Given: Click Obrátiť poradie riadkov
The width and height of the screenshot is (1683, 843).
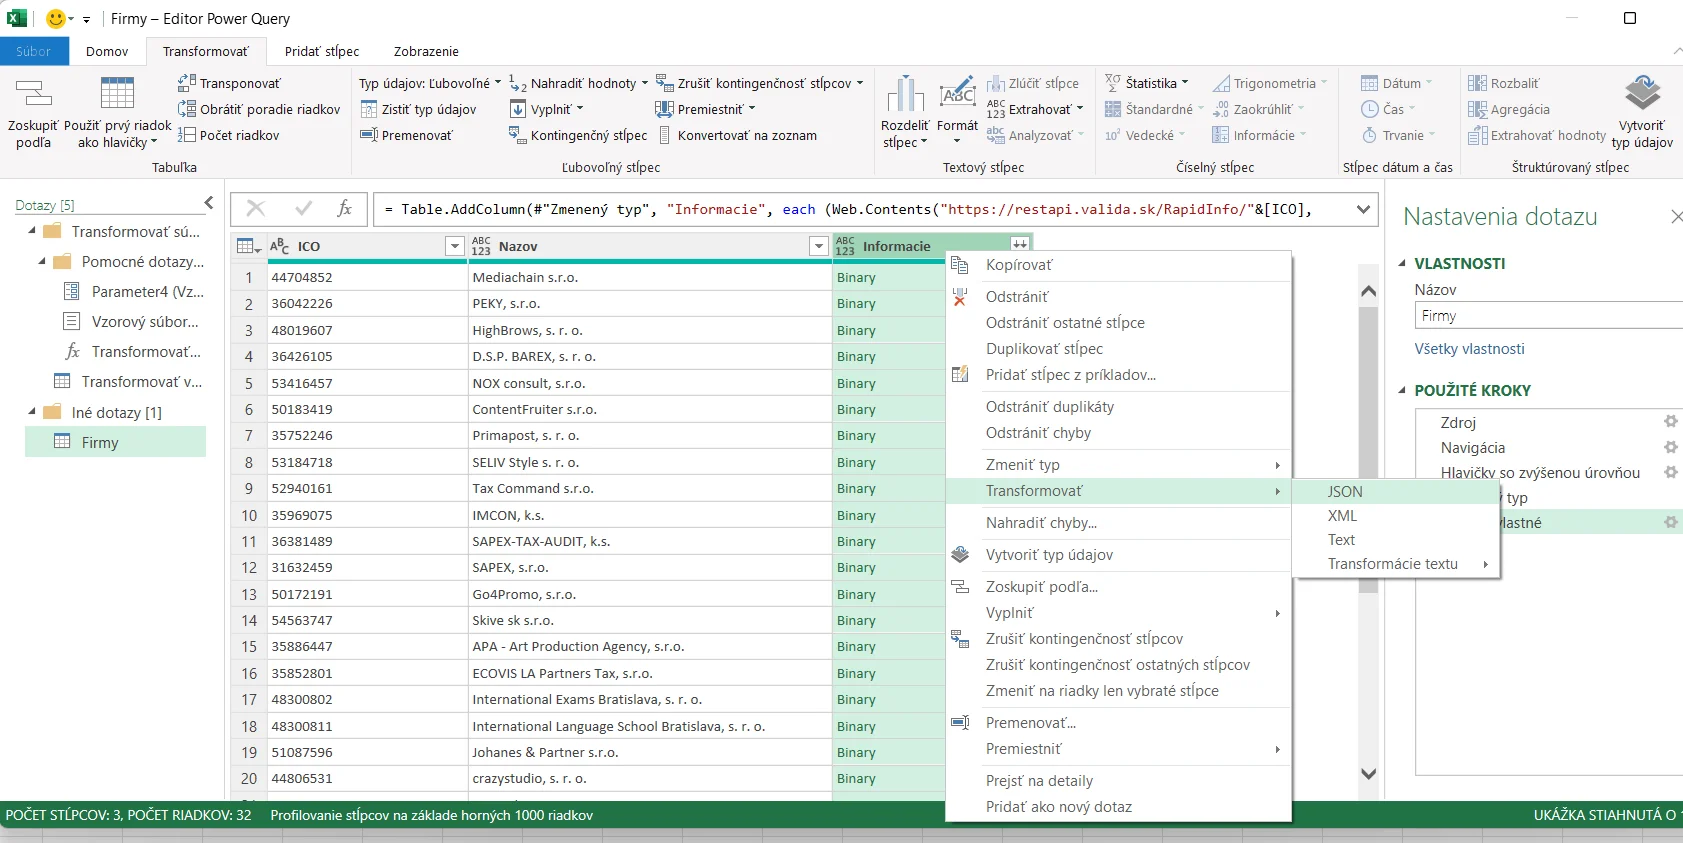Looking at the screenshot, I should tap(259, 109).
